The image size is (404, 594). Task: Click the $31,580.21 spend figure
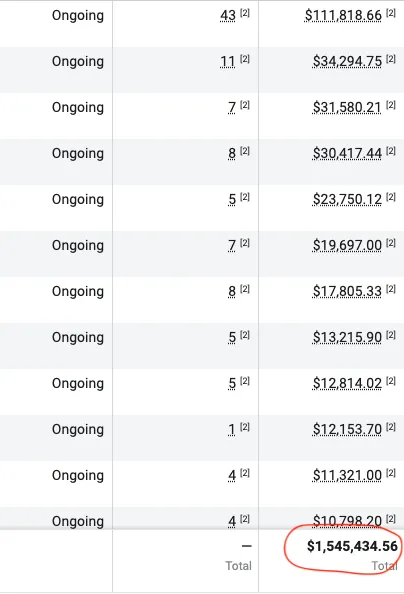[347, 108]
